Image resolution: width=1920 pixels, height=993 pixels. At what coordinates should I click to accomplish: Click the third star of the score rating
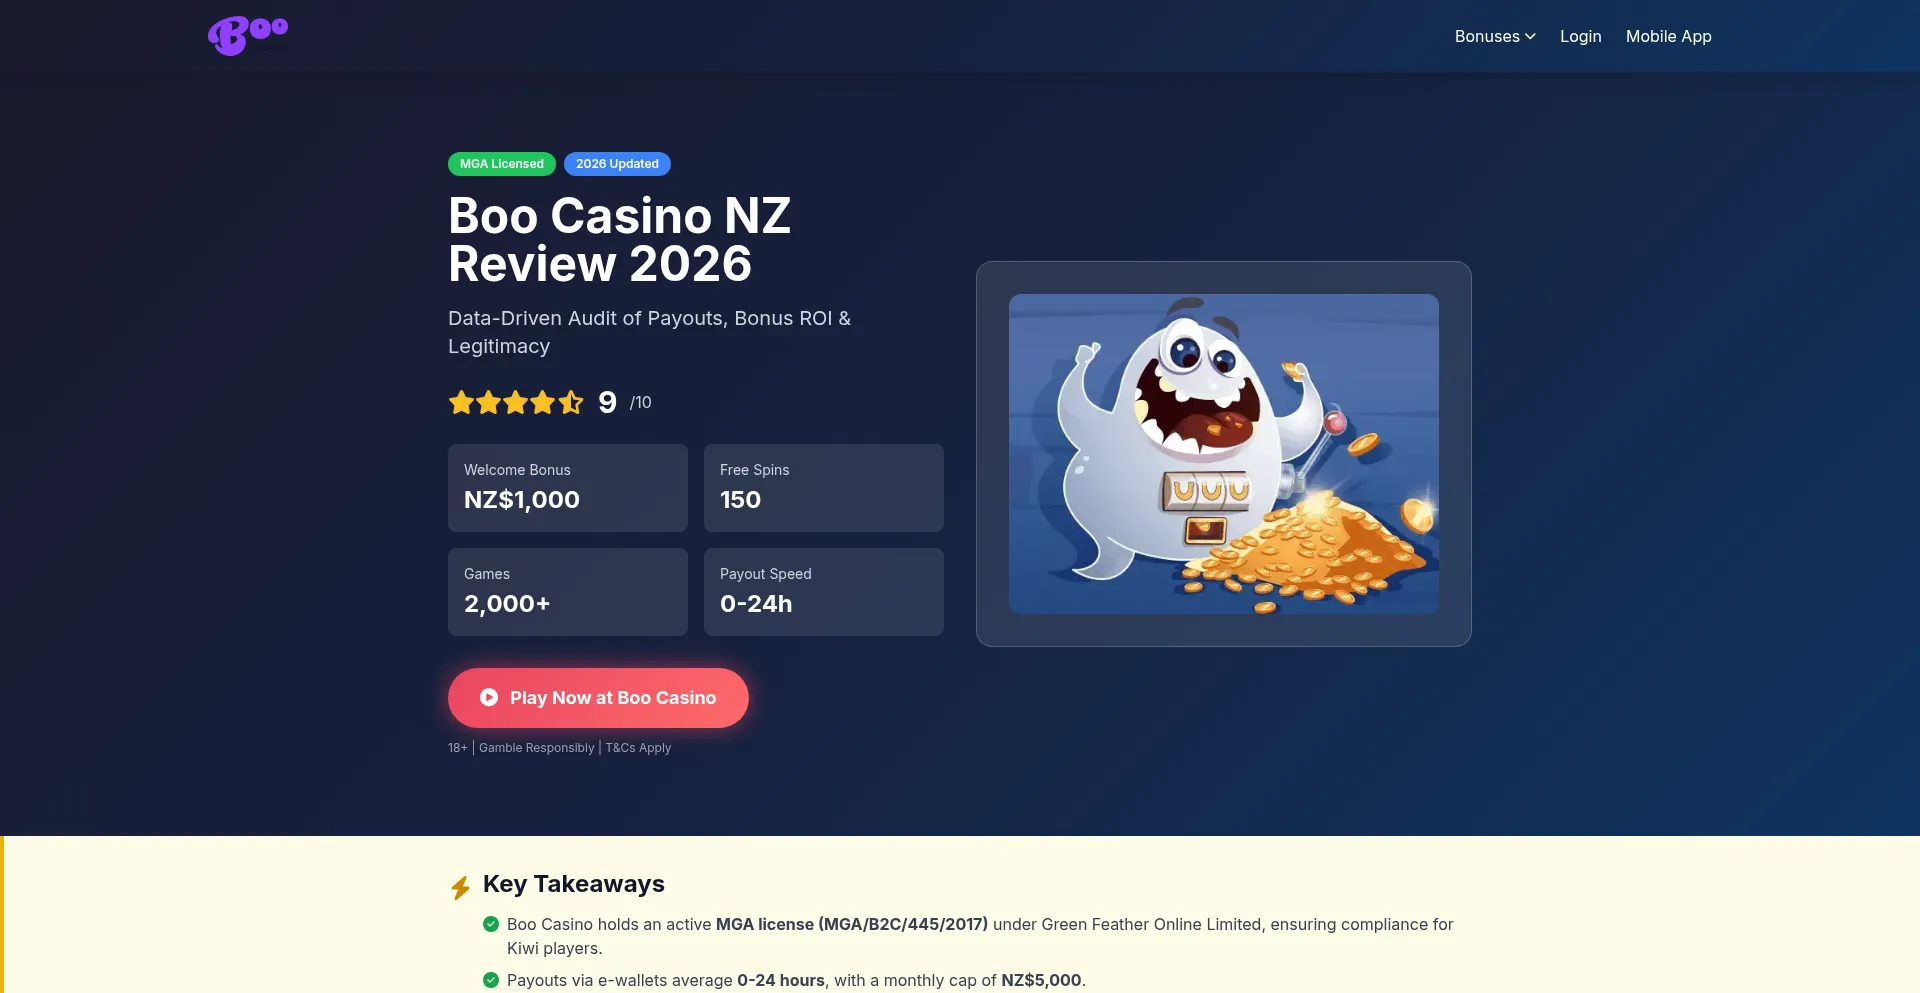tap(517, 402)
